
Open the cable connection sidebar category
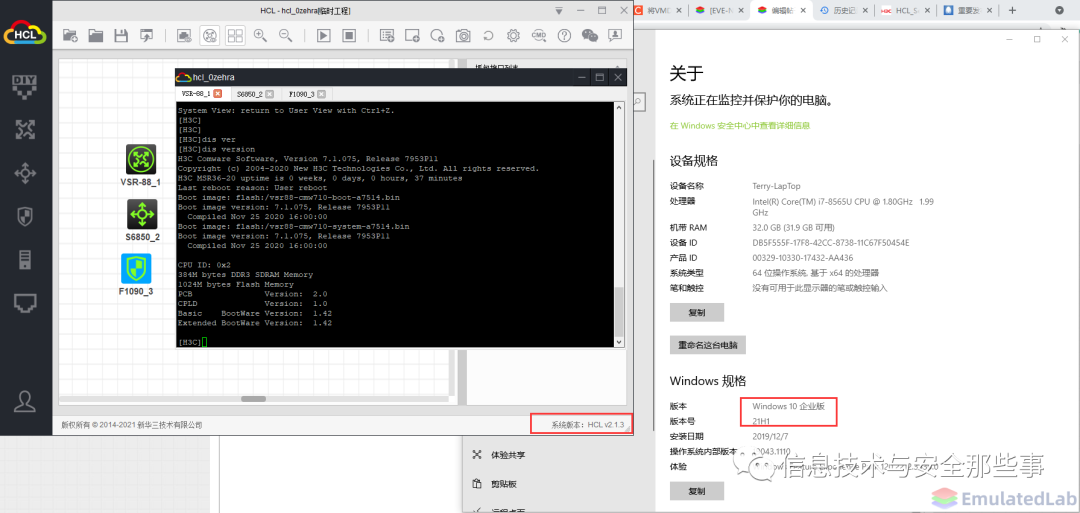25,302
